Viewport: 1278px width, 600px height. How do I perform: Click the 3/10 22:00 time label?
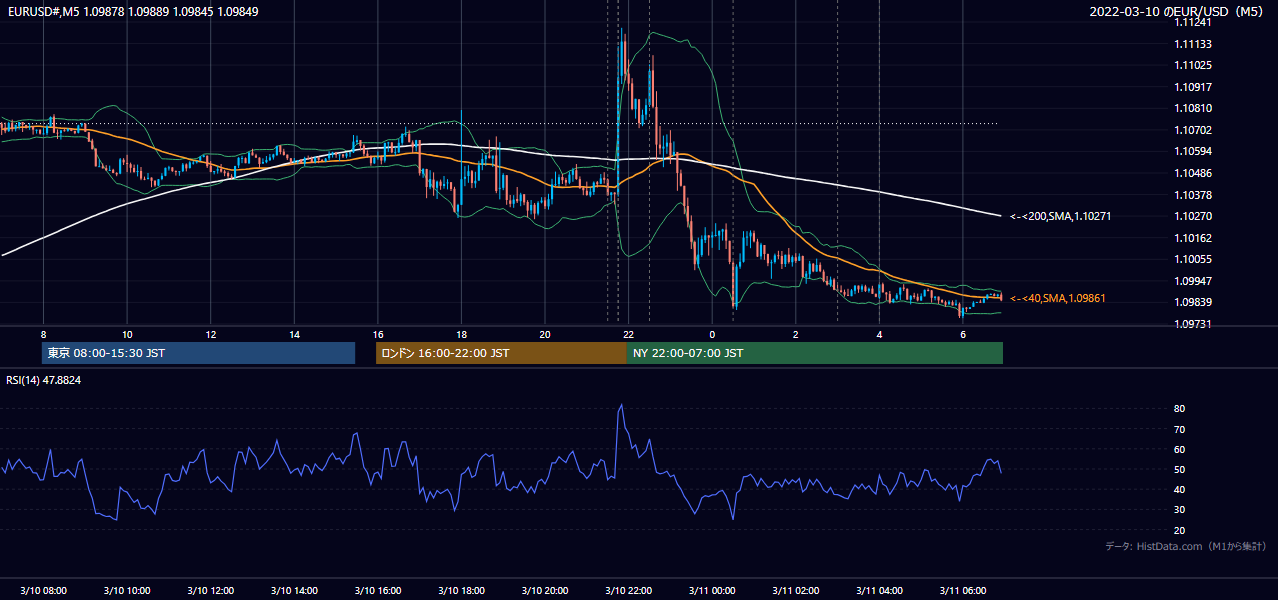tap(628, 590)
